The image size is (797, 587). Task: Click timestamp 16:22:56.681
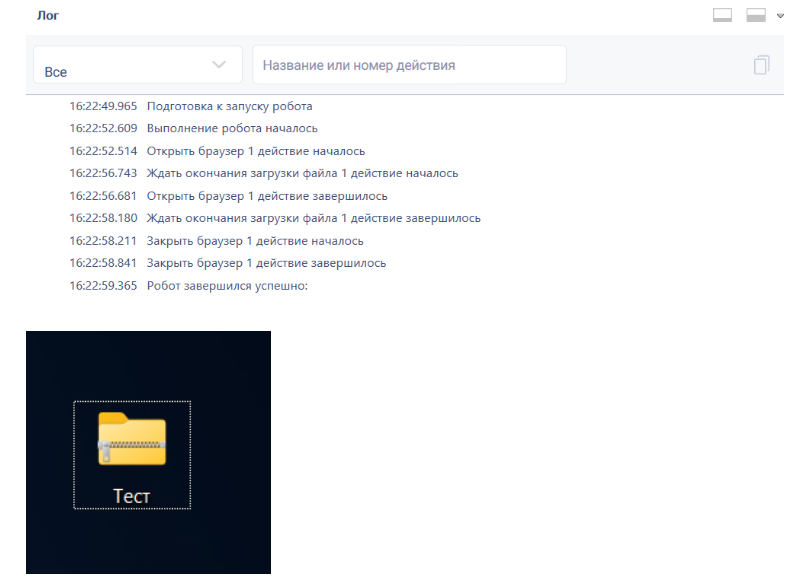coord(103,196)
